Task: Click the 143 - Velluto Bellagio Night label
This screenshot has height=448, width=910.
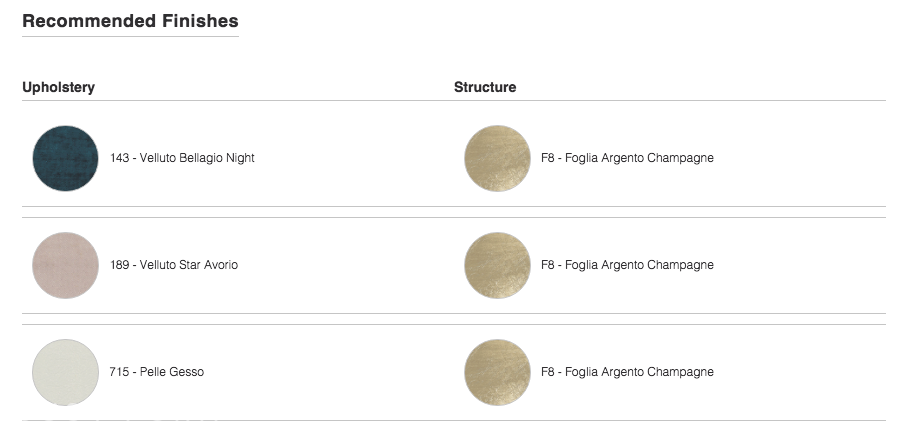Action: tap(182, 158)
